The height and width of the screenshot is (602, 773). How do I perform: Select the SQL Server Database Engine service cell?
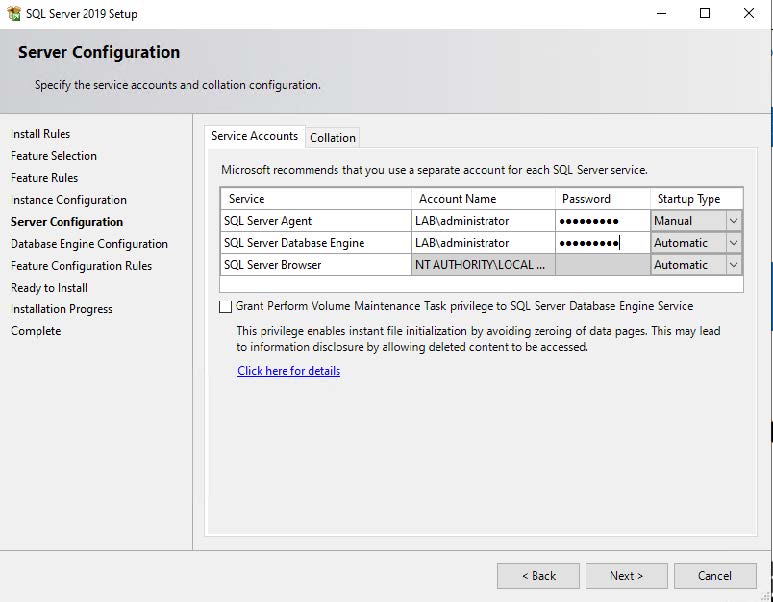316,243
